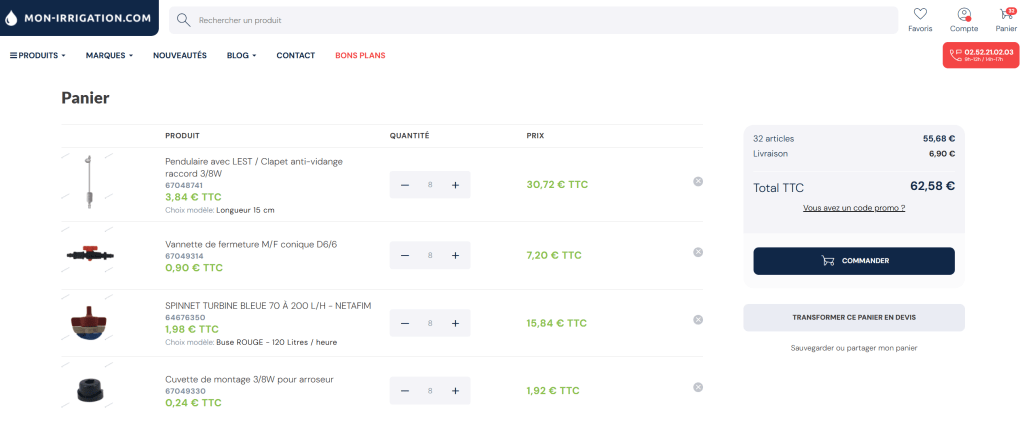Click the Commander checkout button

click(854, 261)
